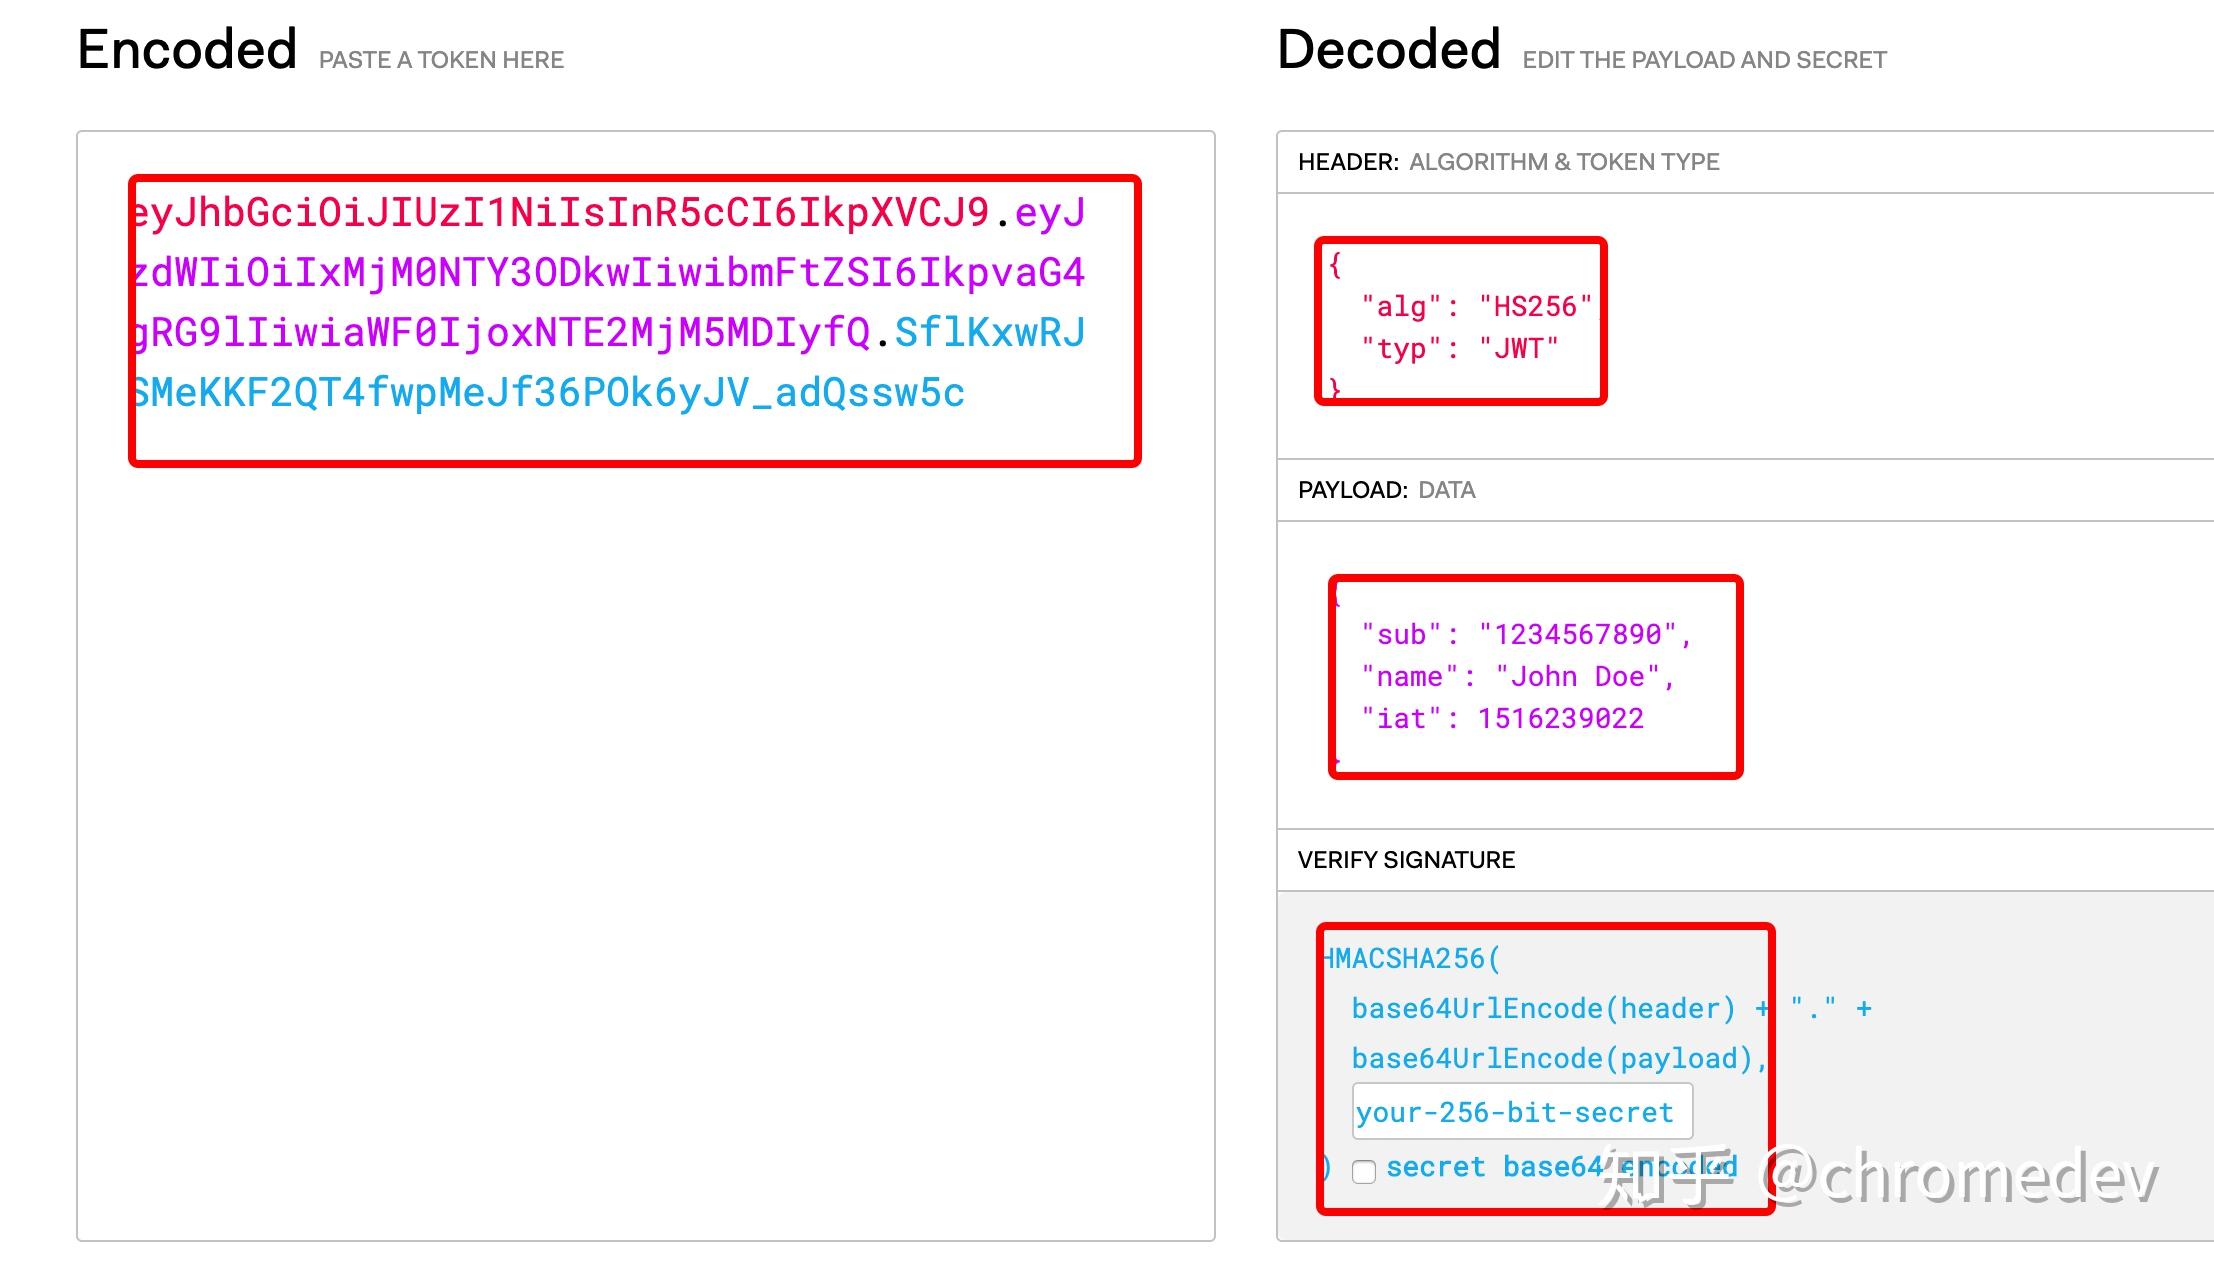Viewport: 2214px width, 1268px height.
Task: Click the "name": "John Doe" payload line
Action: pyautogui.click(x=1517, y=677)
